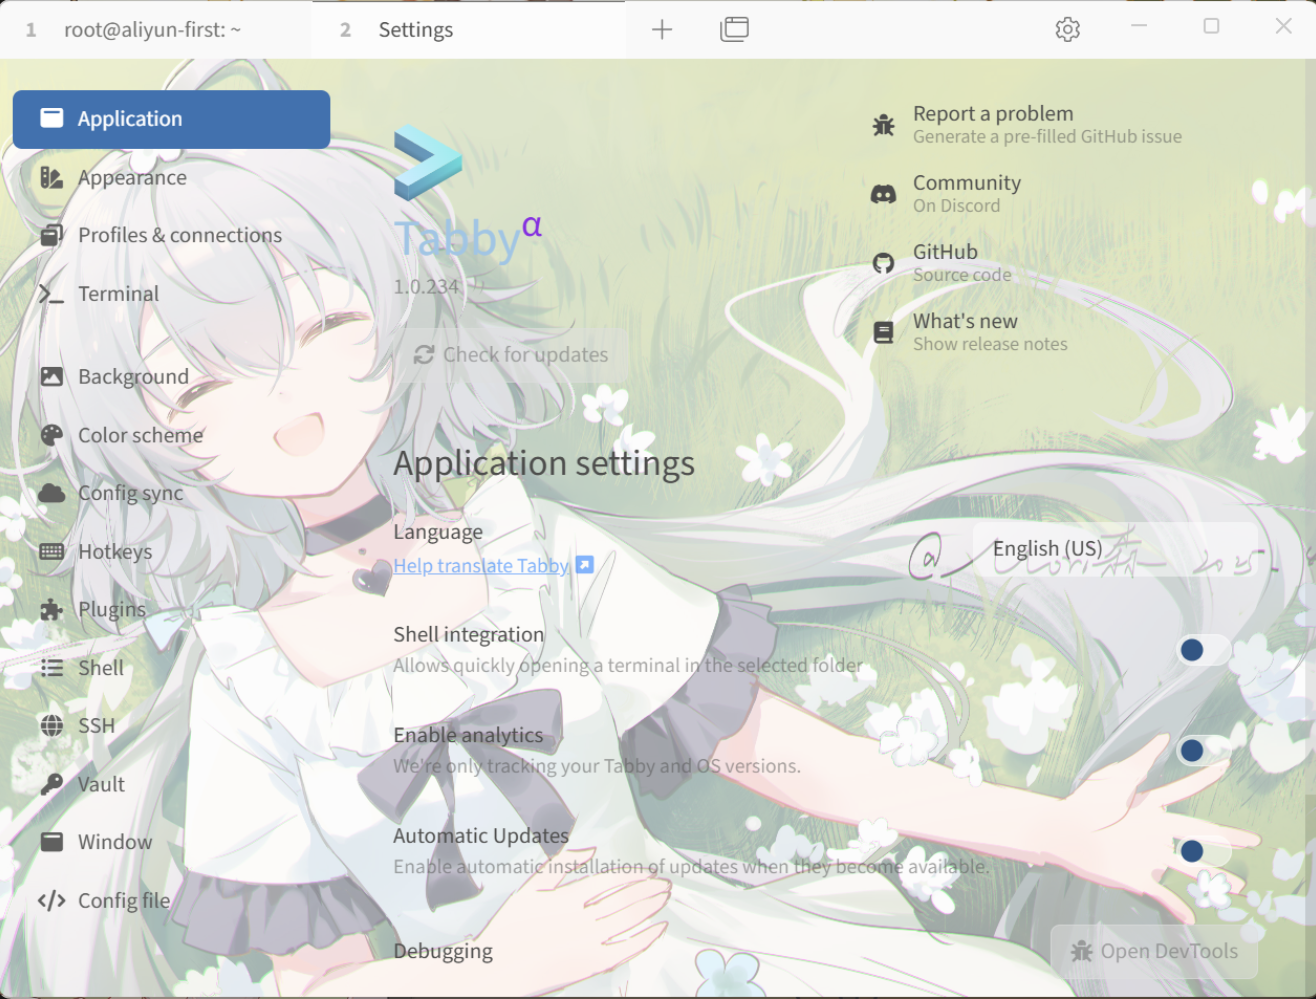Click the Shell list icon in sidebar

[x=51, y=668]
